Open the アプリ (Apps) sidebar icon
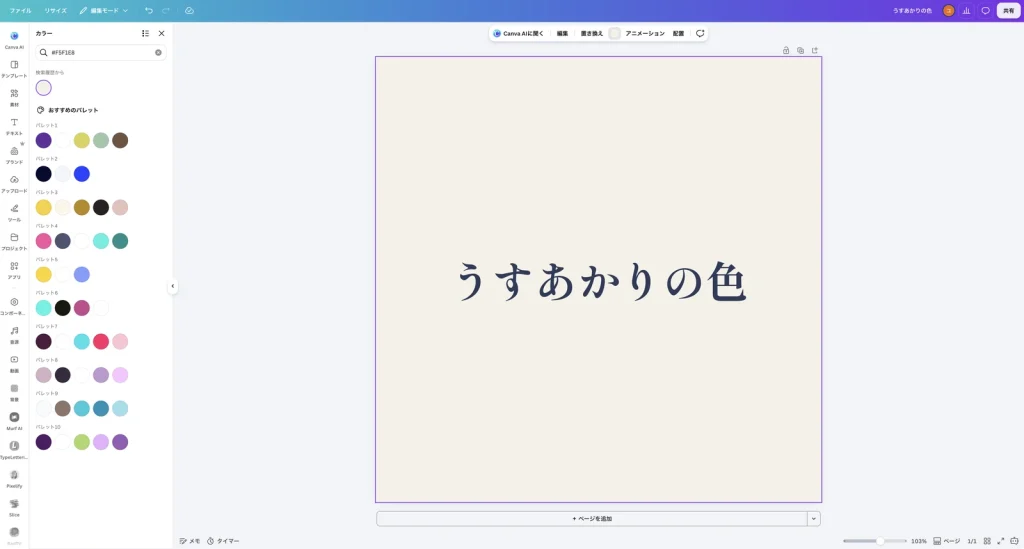This screenshot has height=549, width=1024. 14,270
